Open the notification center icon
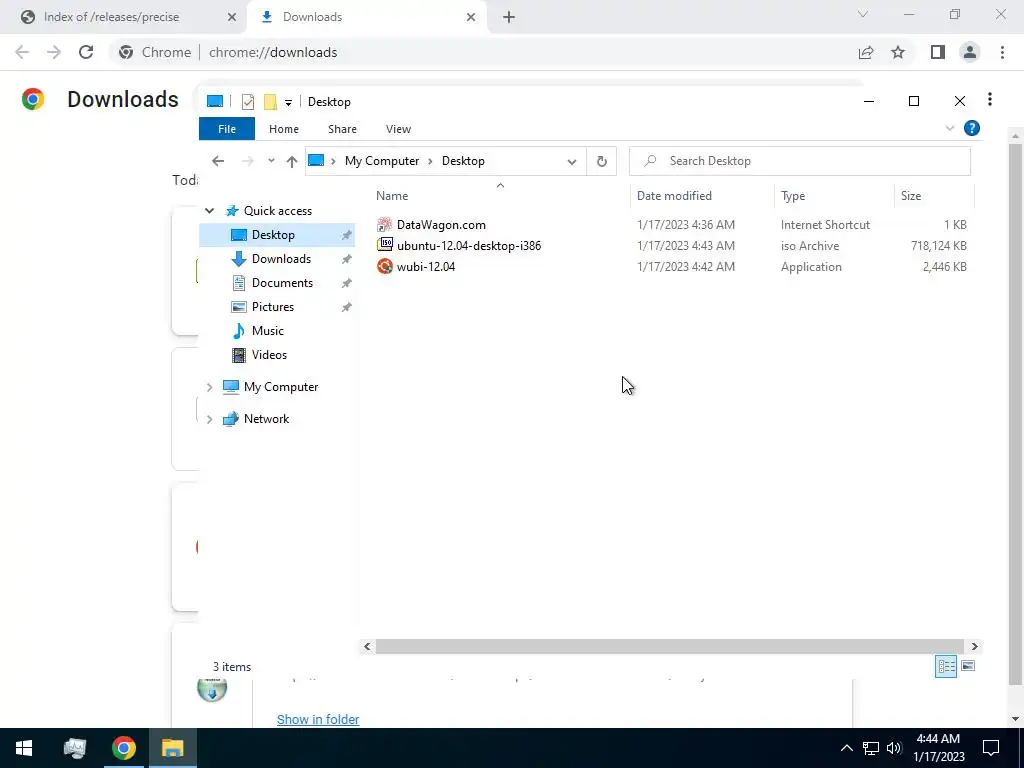 point(991,748)
